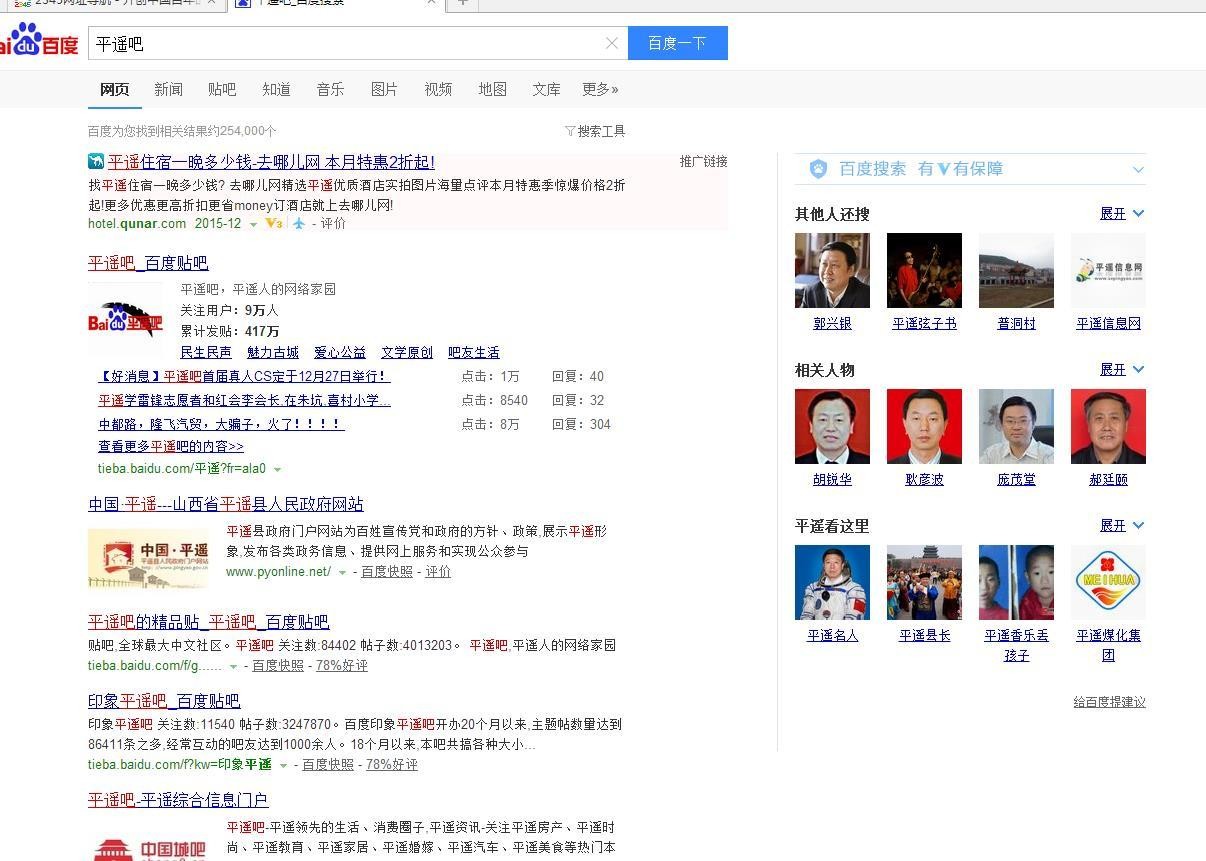1206x861 pixels.
Task: Click the 平遥煤化集团 logo
Action: [x=1108, y=582]
